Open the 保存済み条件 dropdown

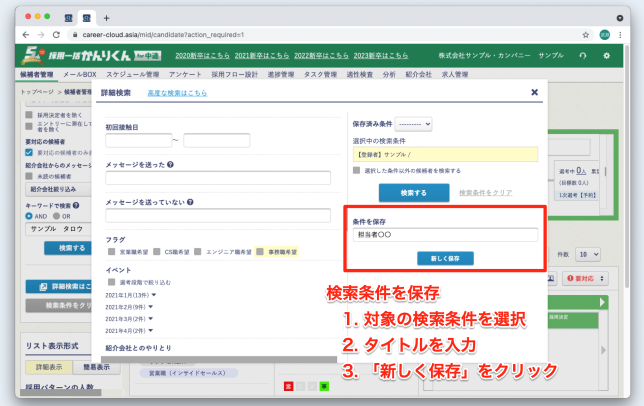click(413, 124)
